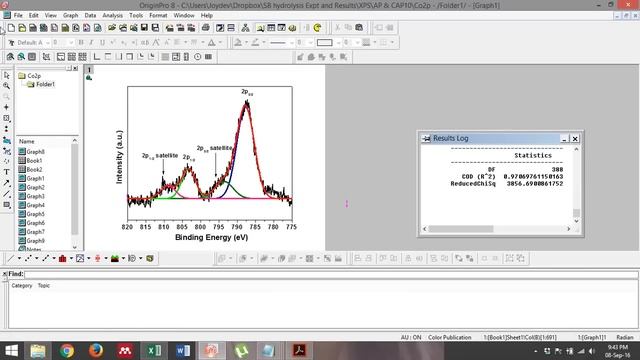Open the Help menu
The height and width of the screenshot is (360, 640).
[x=207, y=15]
